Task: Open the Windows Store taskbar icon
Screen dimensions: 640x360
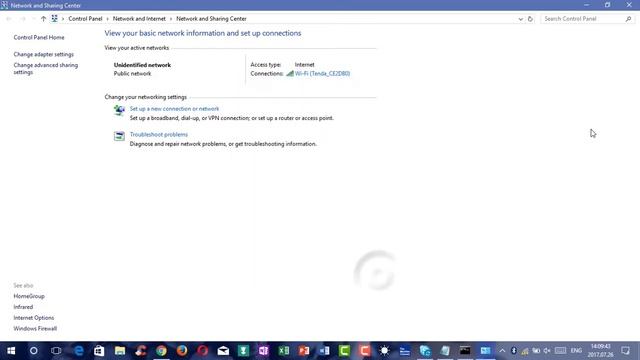Action: (x=99, y=351)
